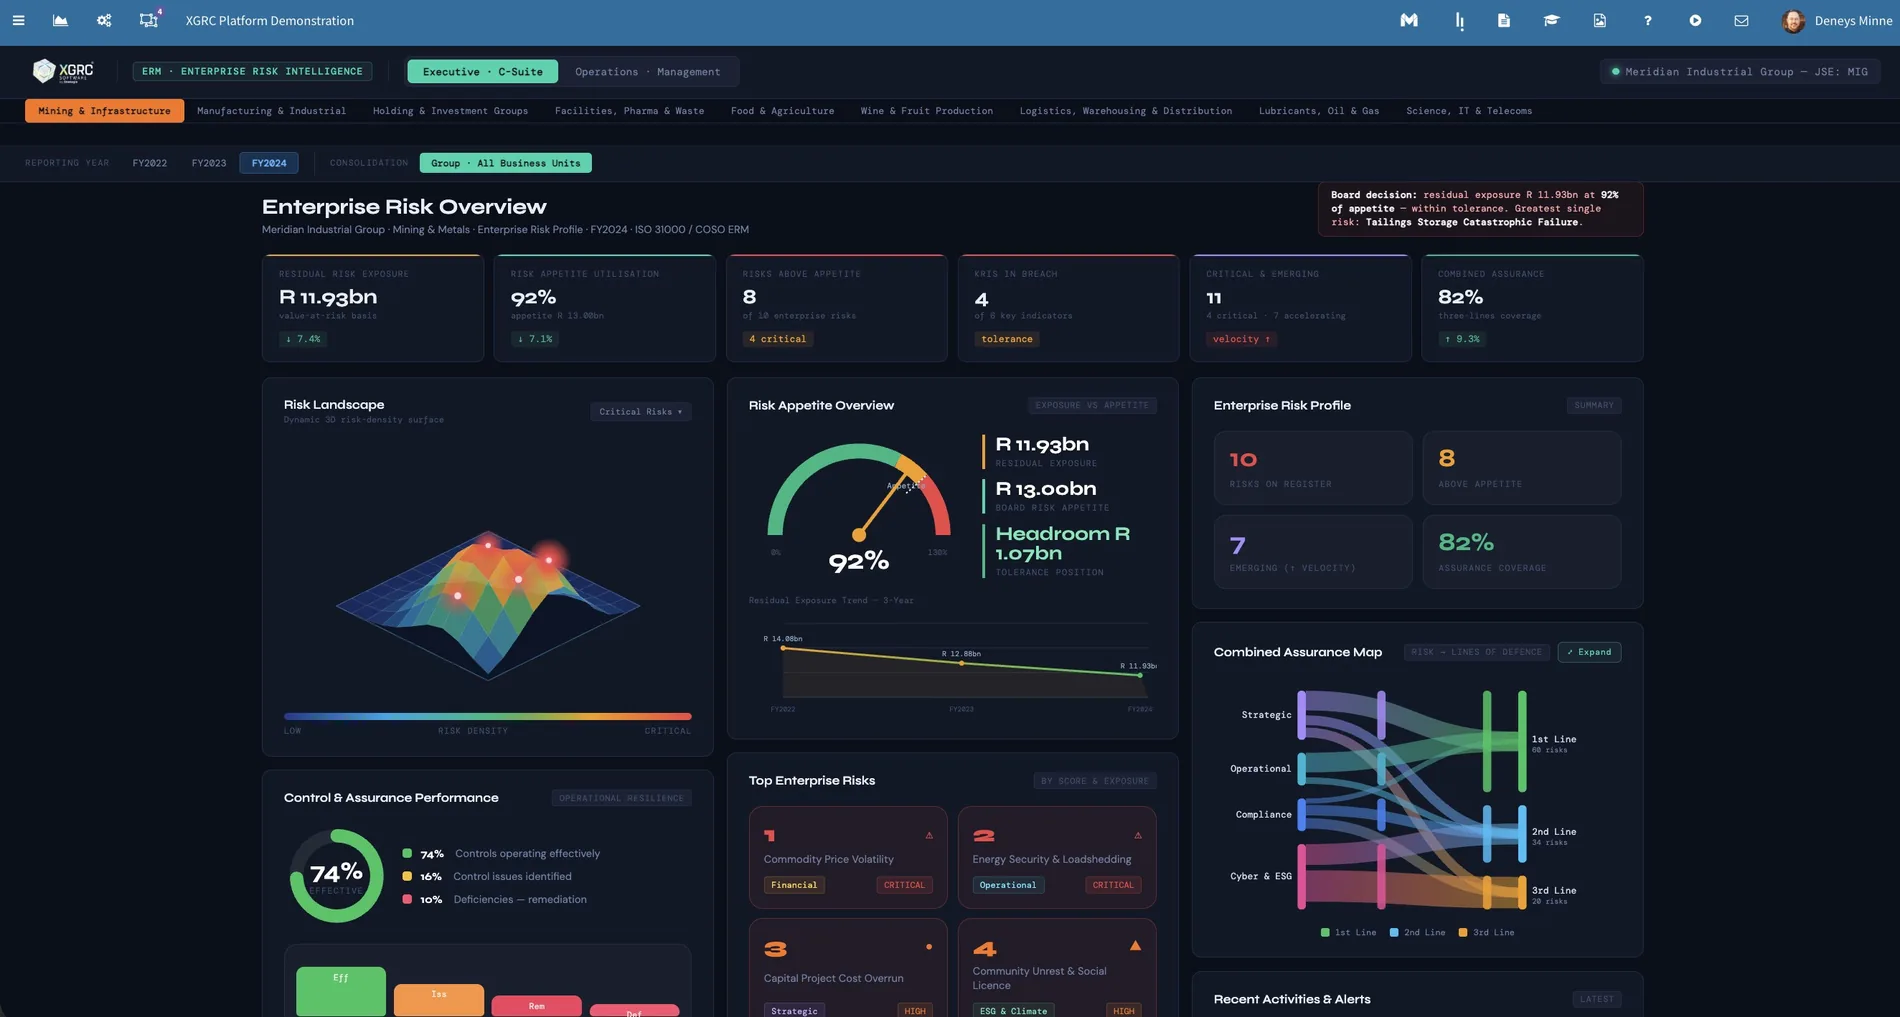Click Deneys Minne user avatar
The image size is (1900, 1017).
tap(1793, 21)
